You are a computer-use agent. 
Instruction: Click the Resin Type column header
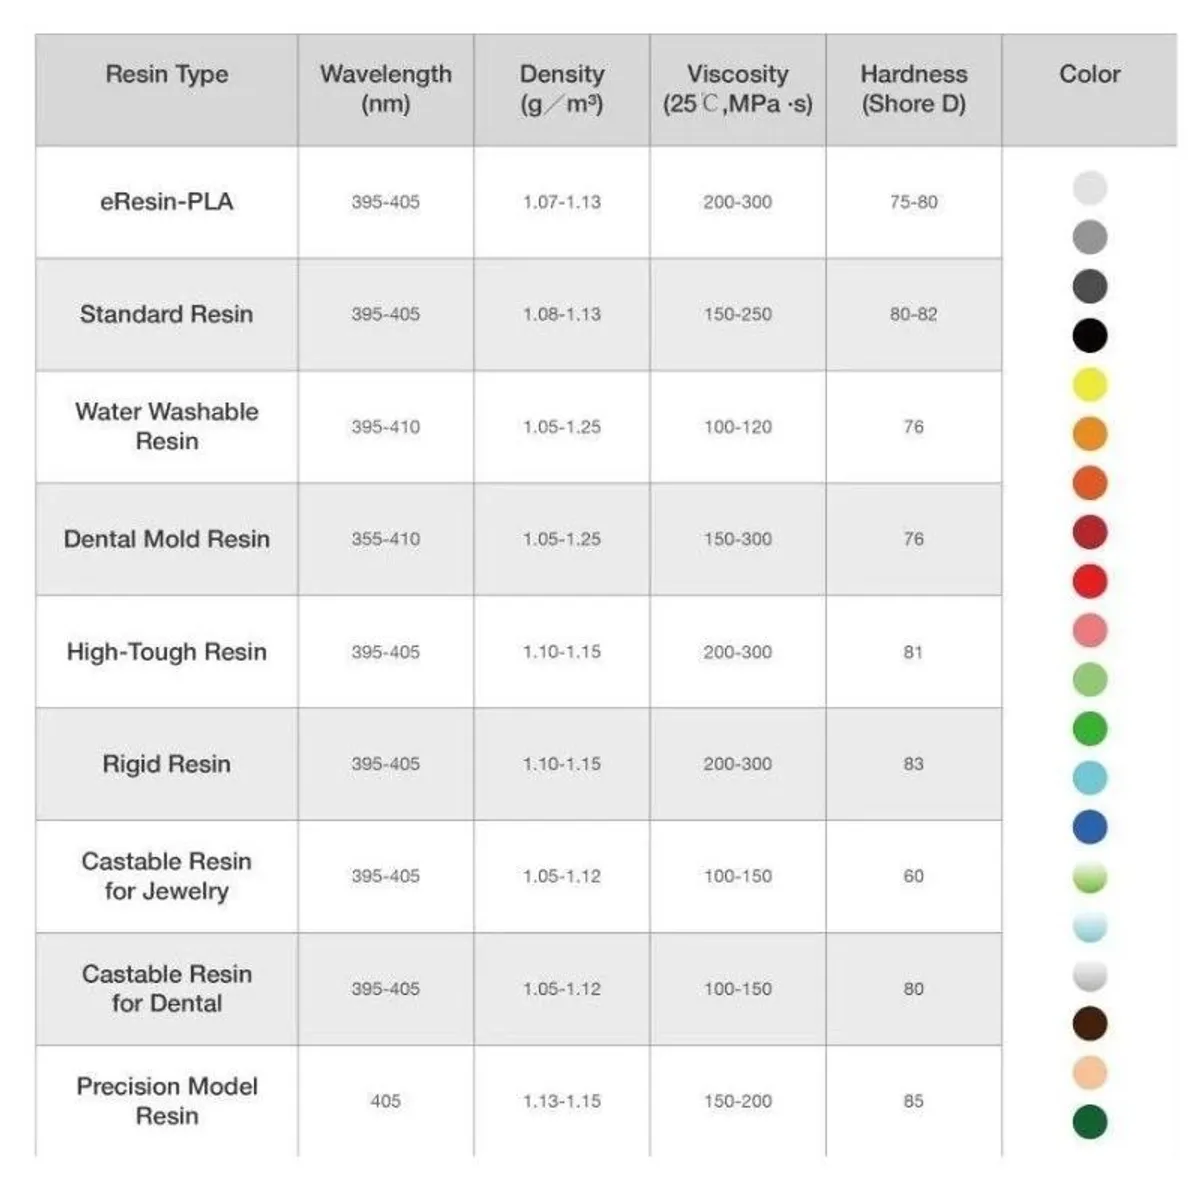click(x=167, y=75)
